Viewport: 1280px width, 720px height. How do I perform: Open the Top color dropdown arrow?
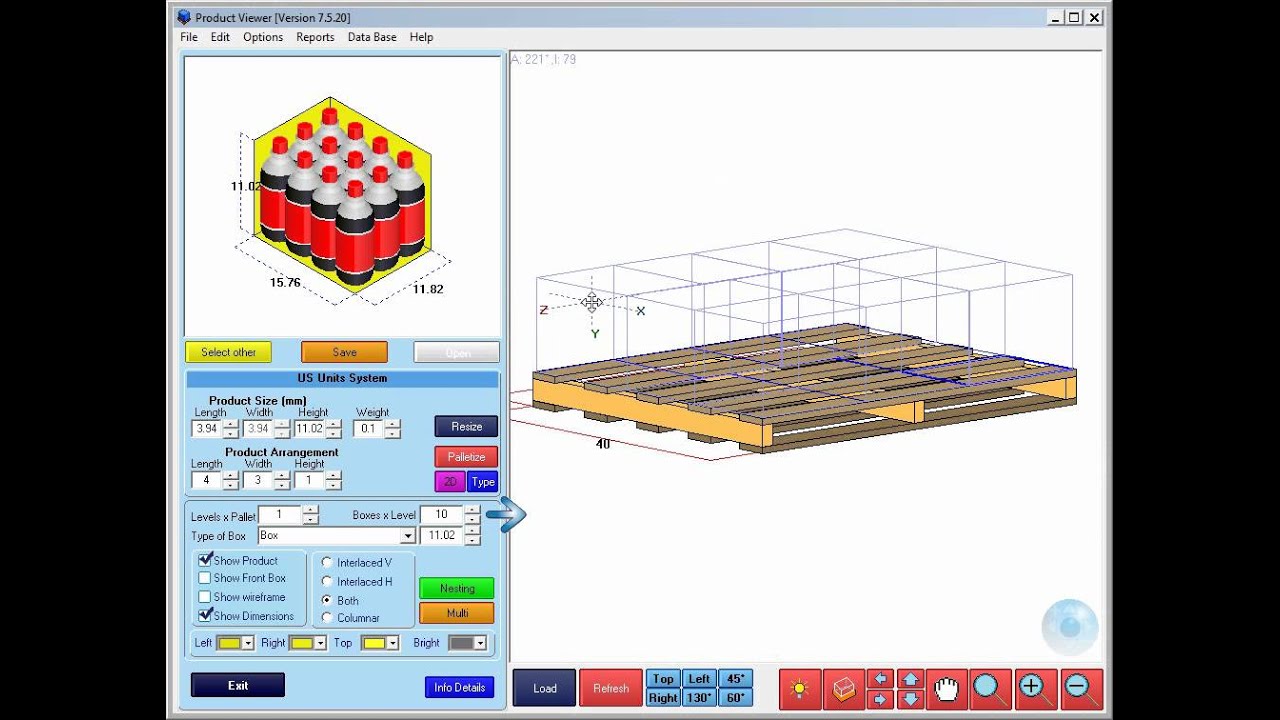pos(392,643)
